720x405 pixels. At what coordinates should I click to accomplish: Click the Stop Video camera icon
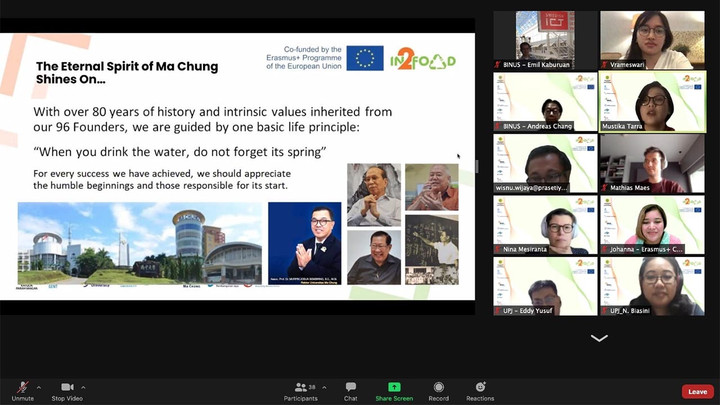tap(67, 387)
